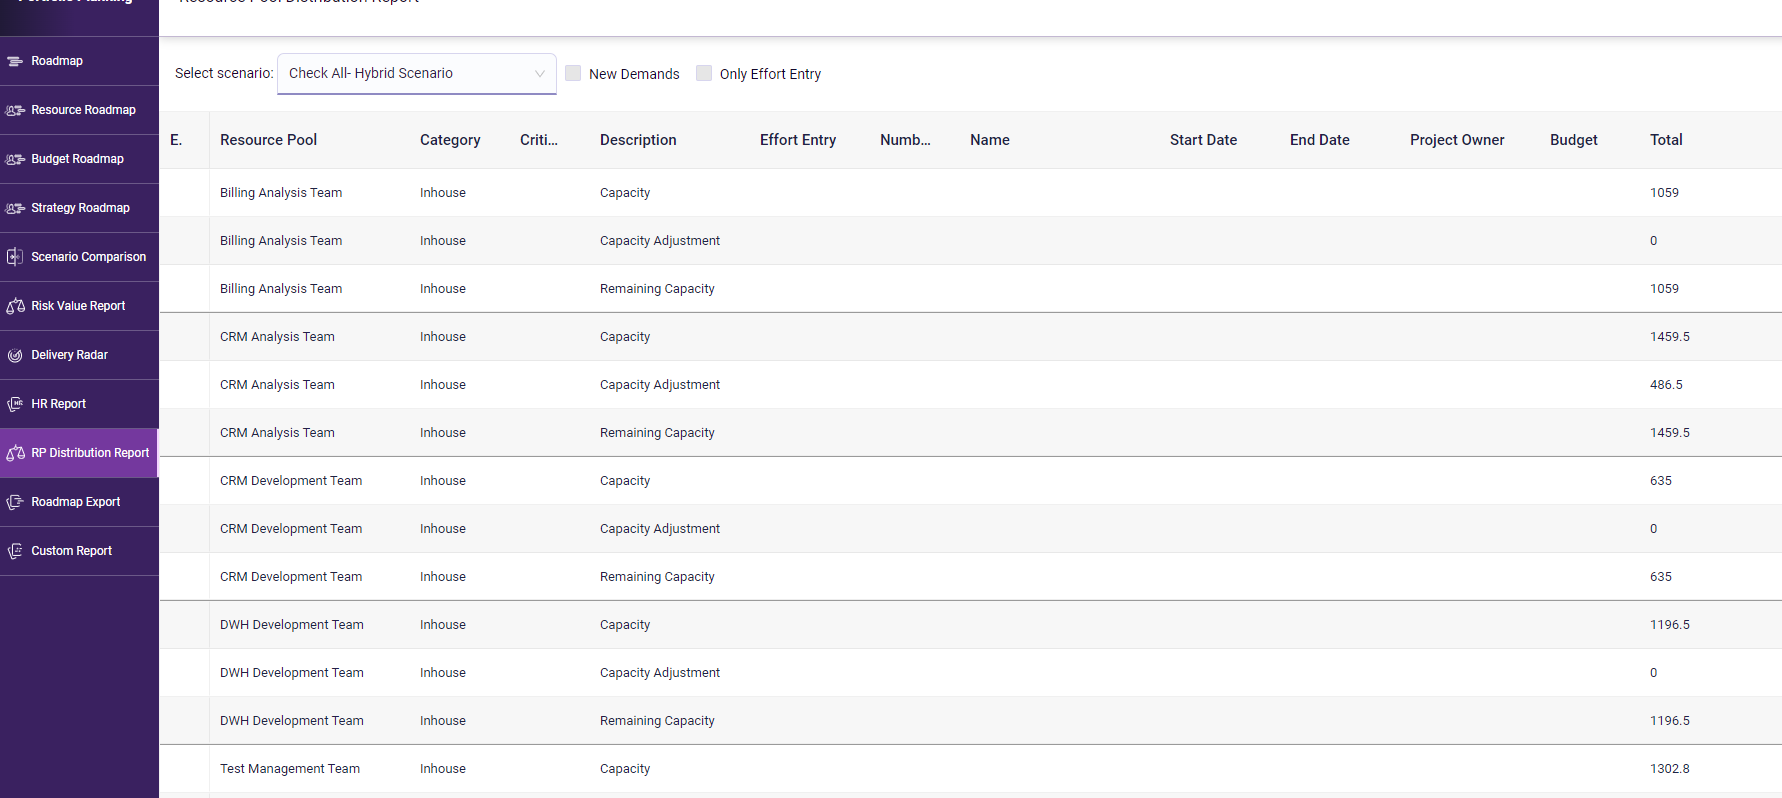
Task: Click the E. column header
Action: point(176,140)
